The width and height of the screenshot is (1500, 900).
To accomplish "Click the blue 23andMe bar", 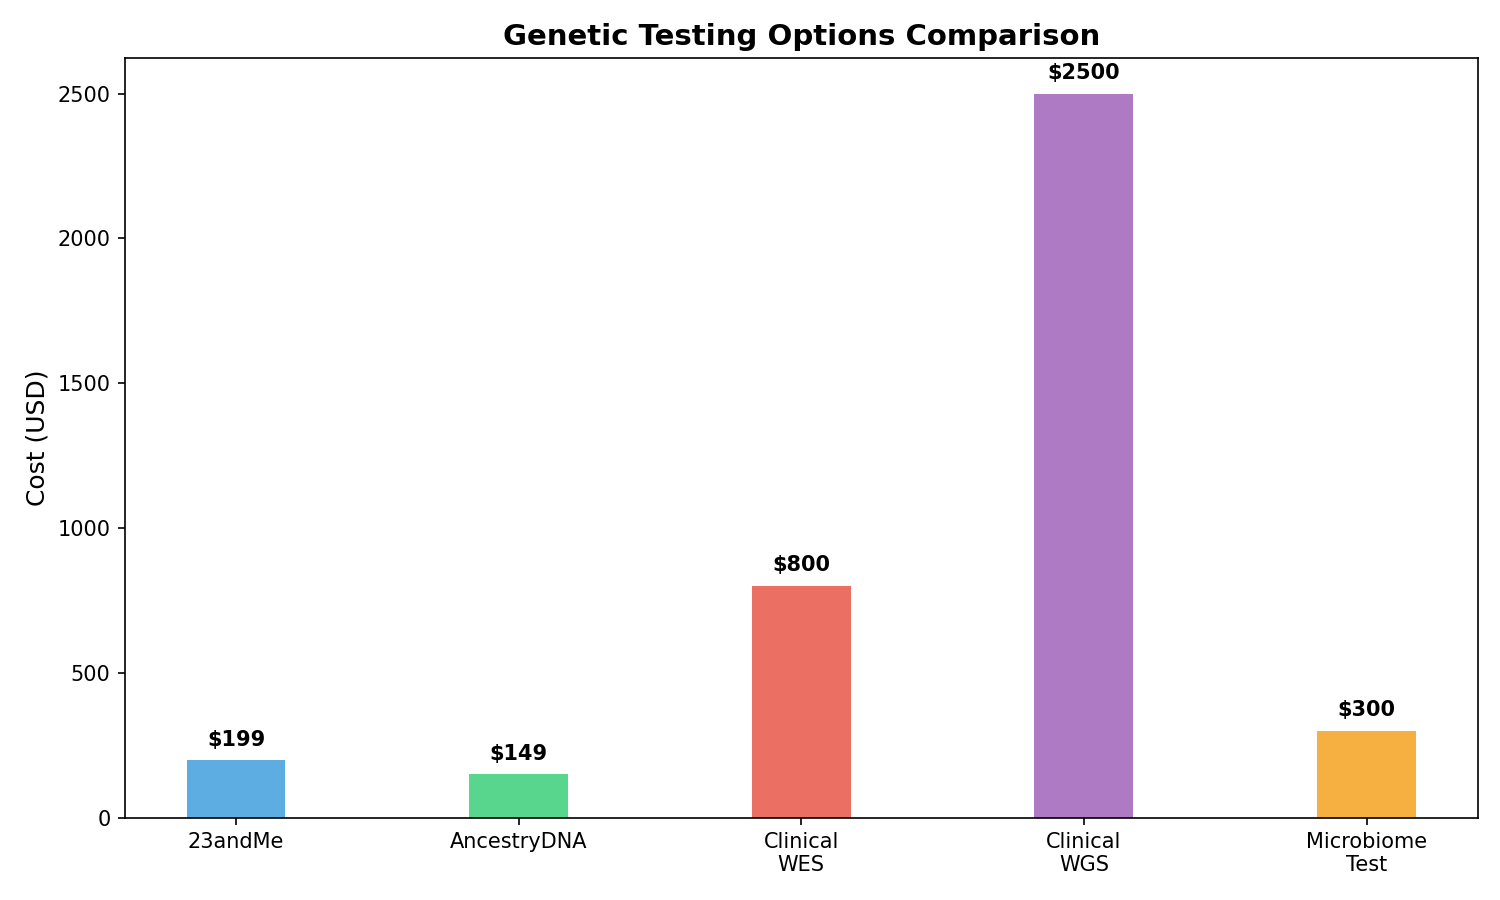I will [236, 789].
